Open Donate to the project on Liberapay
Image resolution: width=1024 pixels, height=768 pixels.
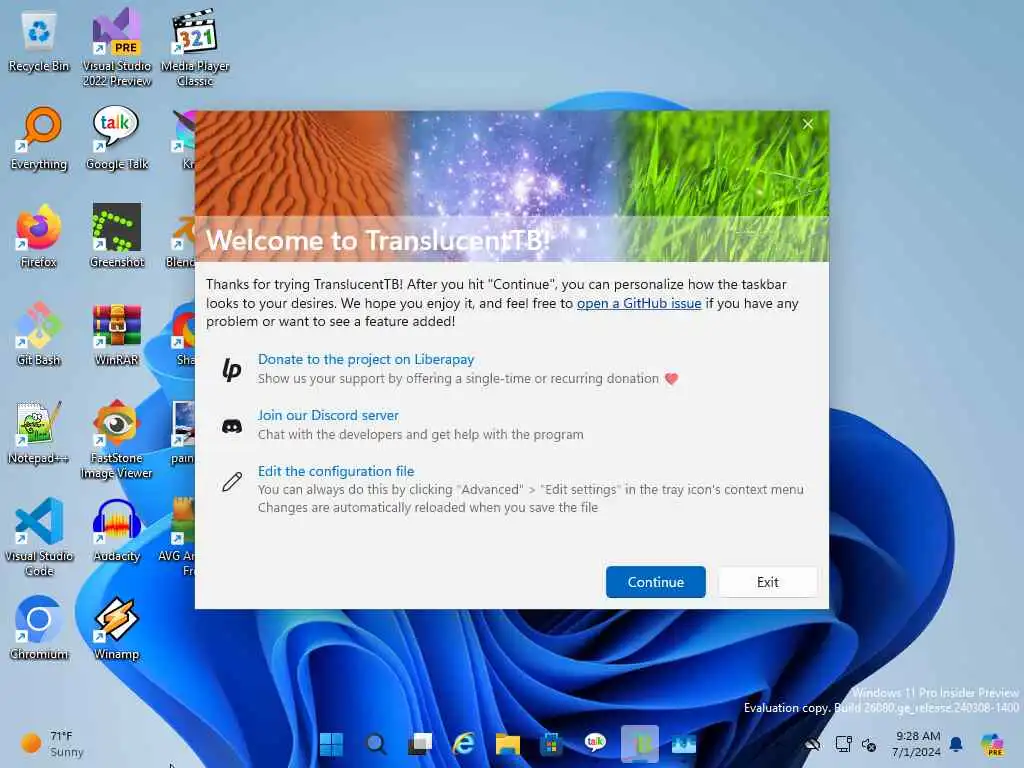point(366,359)
